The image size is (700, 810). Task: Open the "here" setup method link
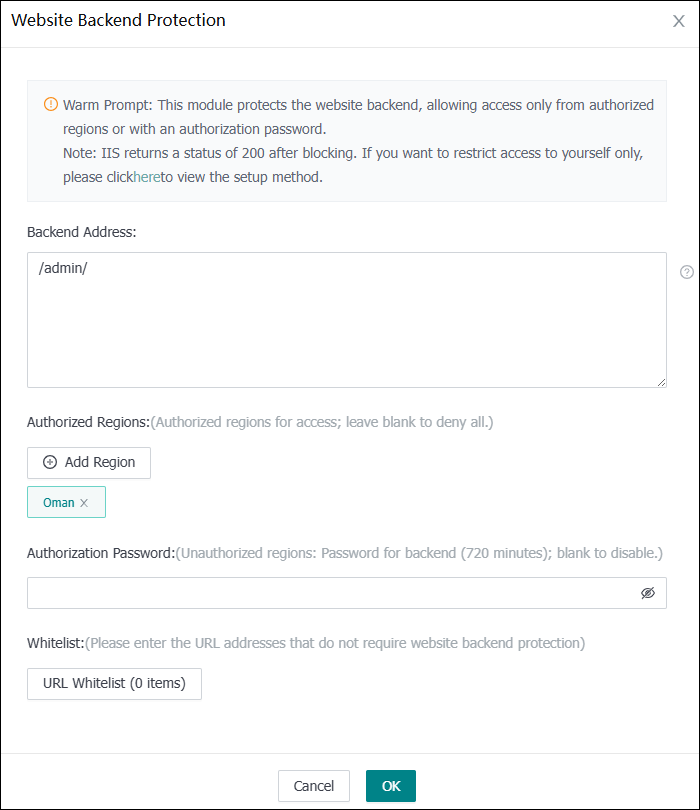coord(147,177)
